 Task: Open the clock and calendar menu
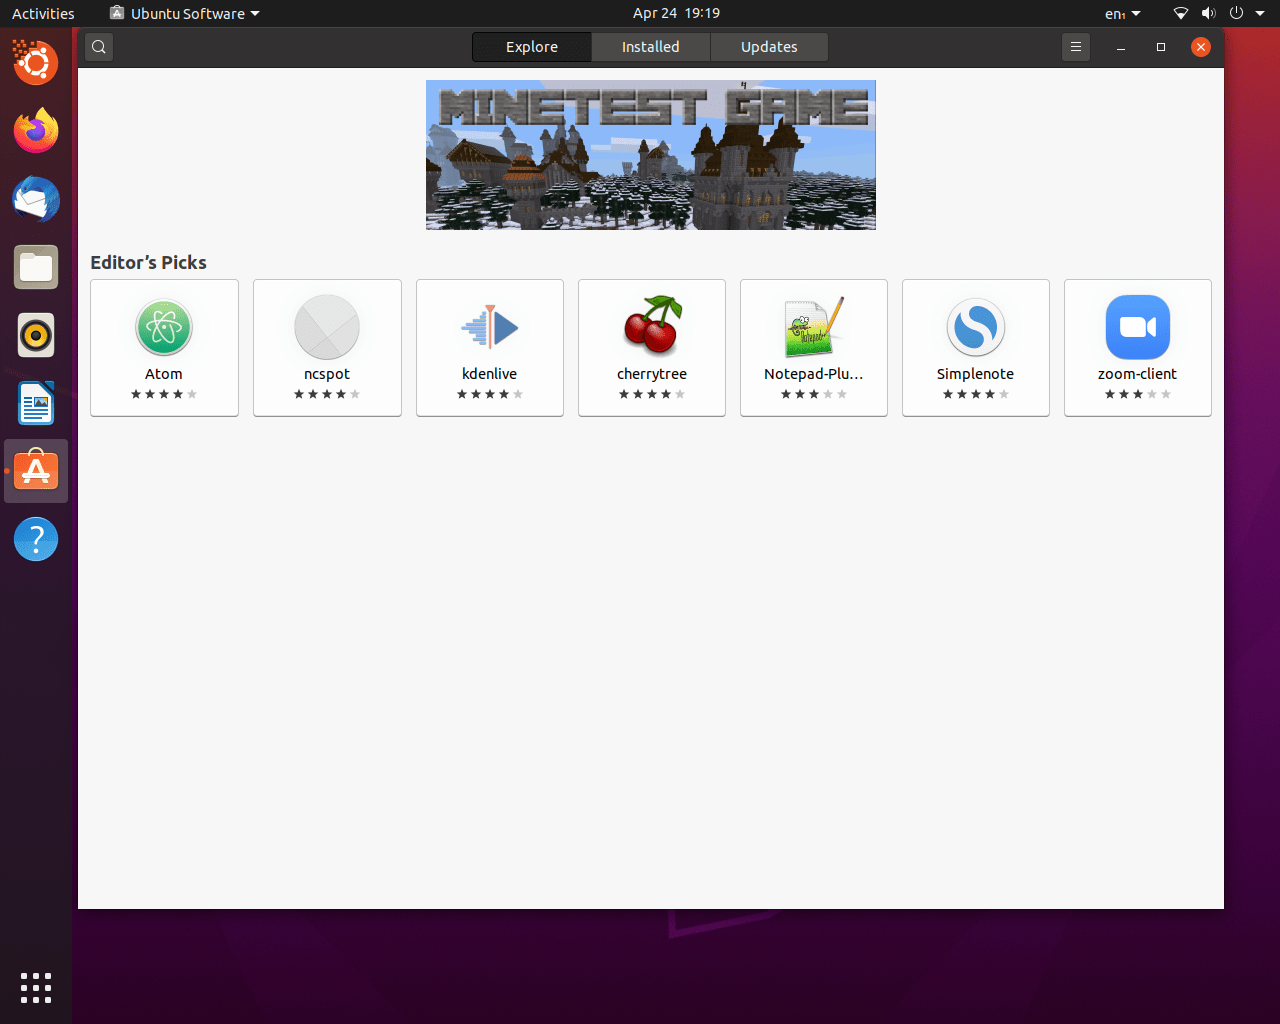point(676,14)
